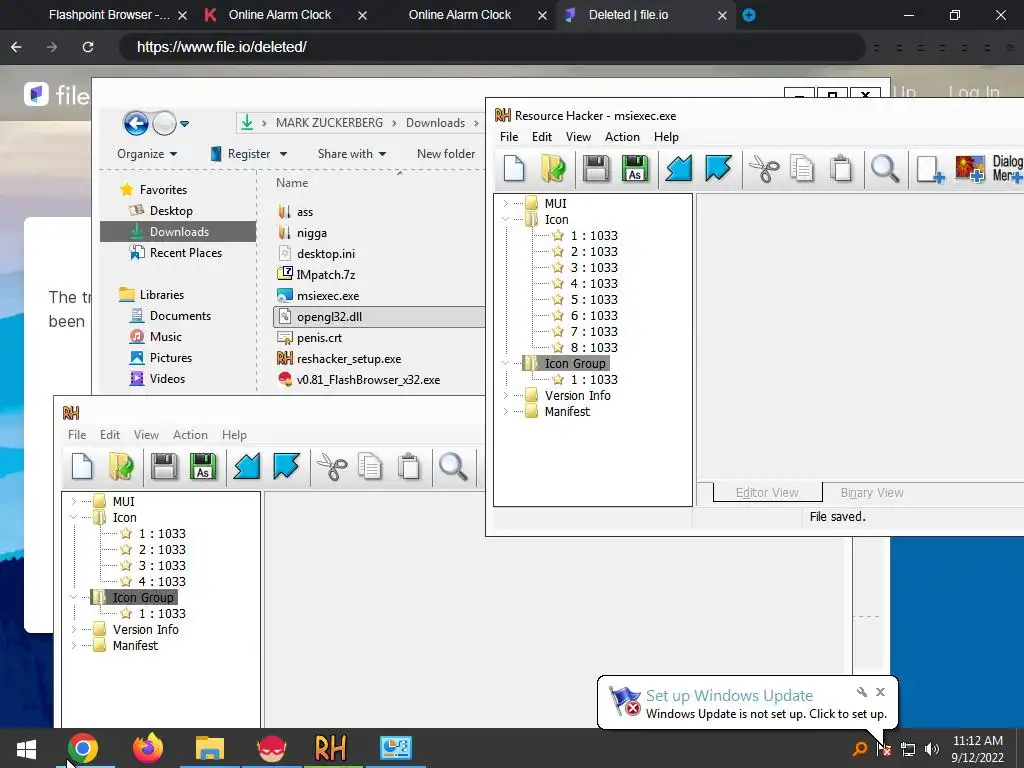This screenshot has height=768, width=1024.
Task: Switch to Binary View tab
Action: pos(872,493)
